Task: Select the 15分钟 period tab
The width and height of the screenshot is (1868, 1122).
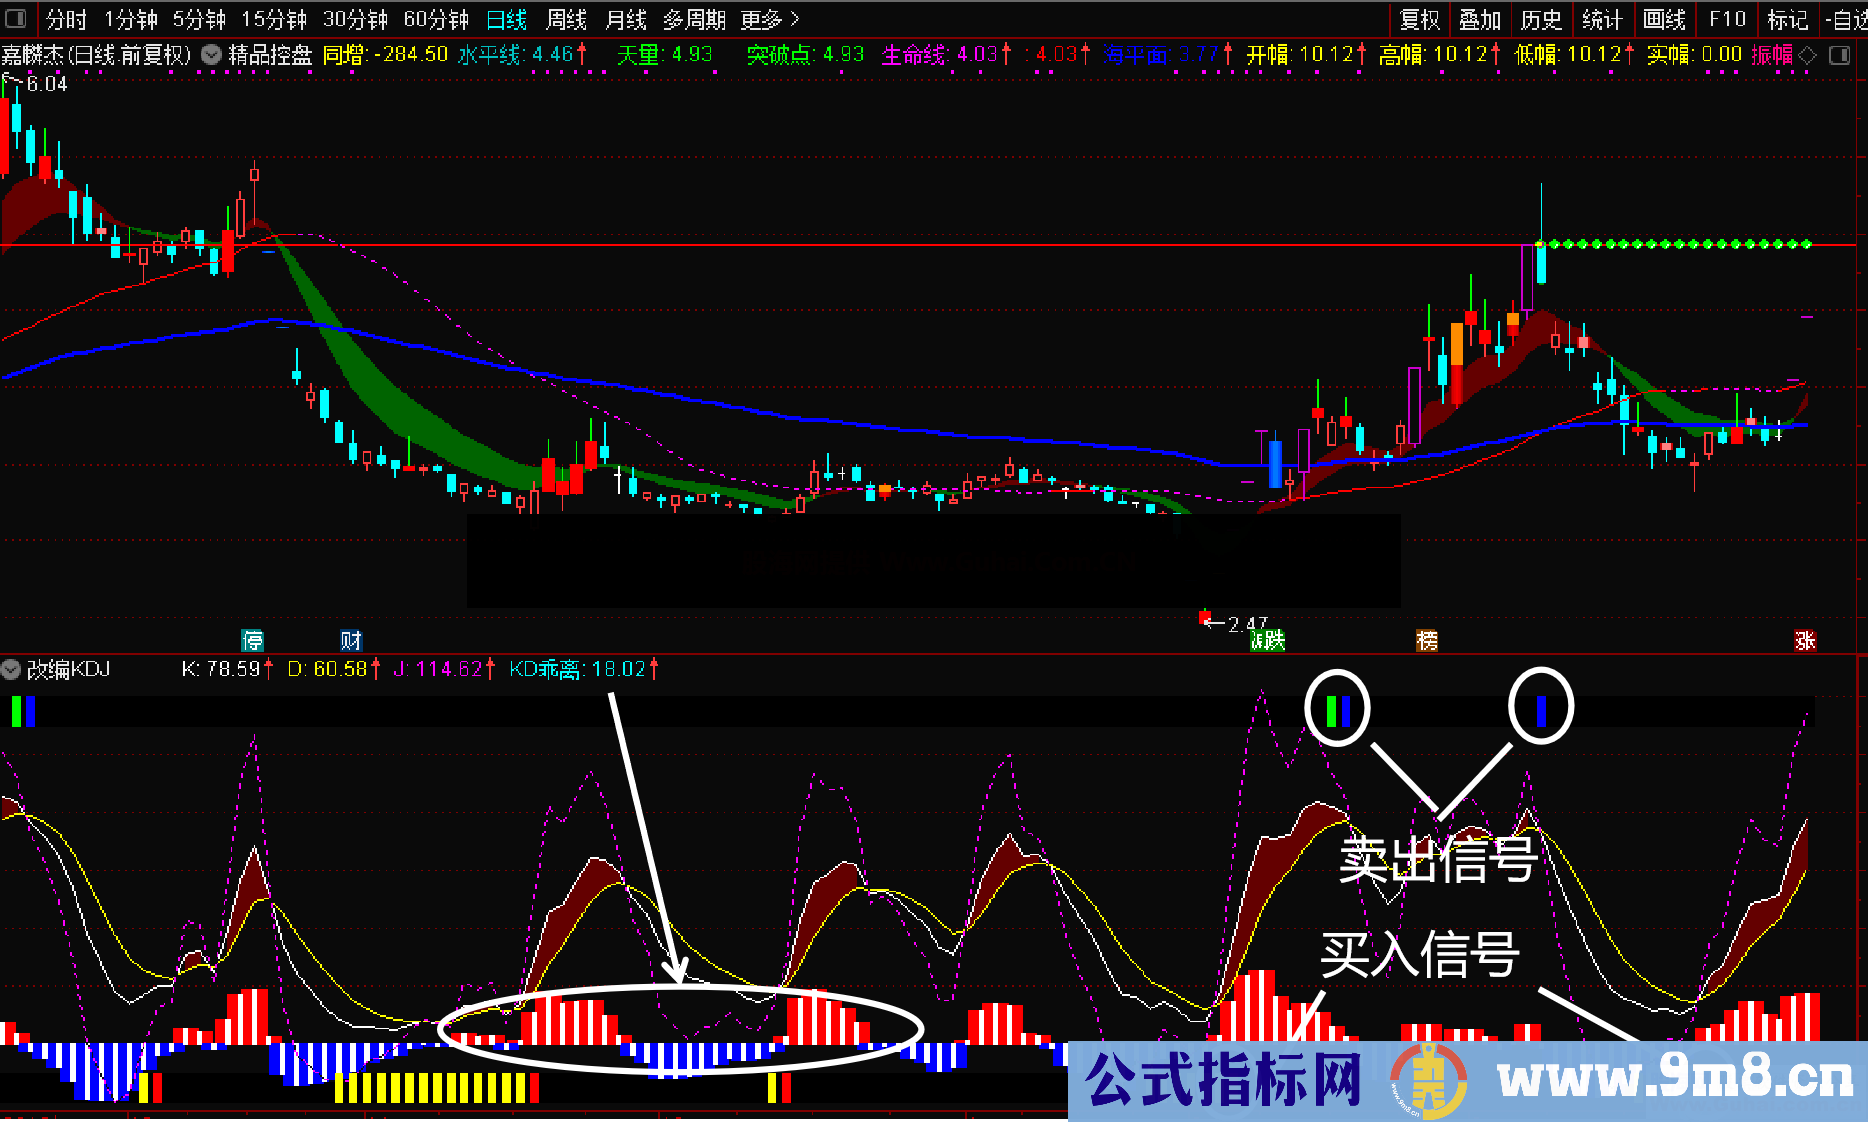Action: tap(274, 19)
